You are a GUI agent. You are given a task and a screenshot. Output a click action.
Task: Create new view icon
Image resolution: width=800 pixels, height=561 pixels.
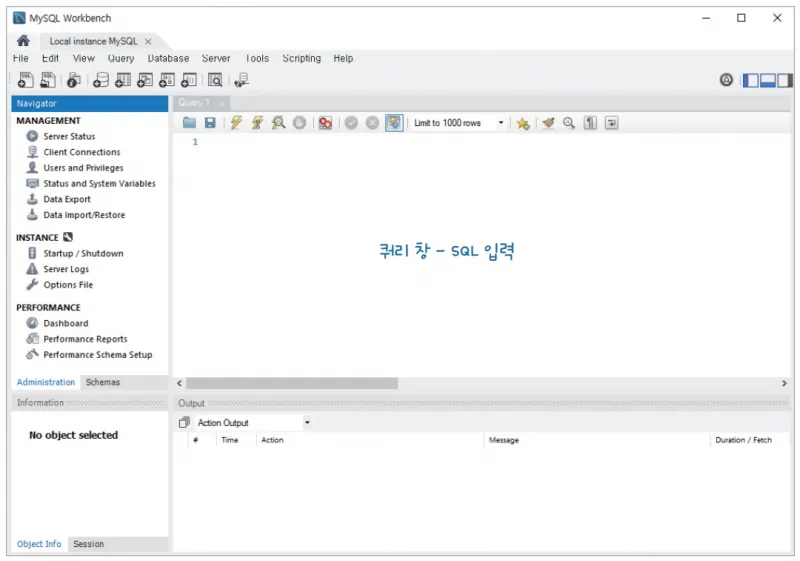click(145, 80)
